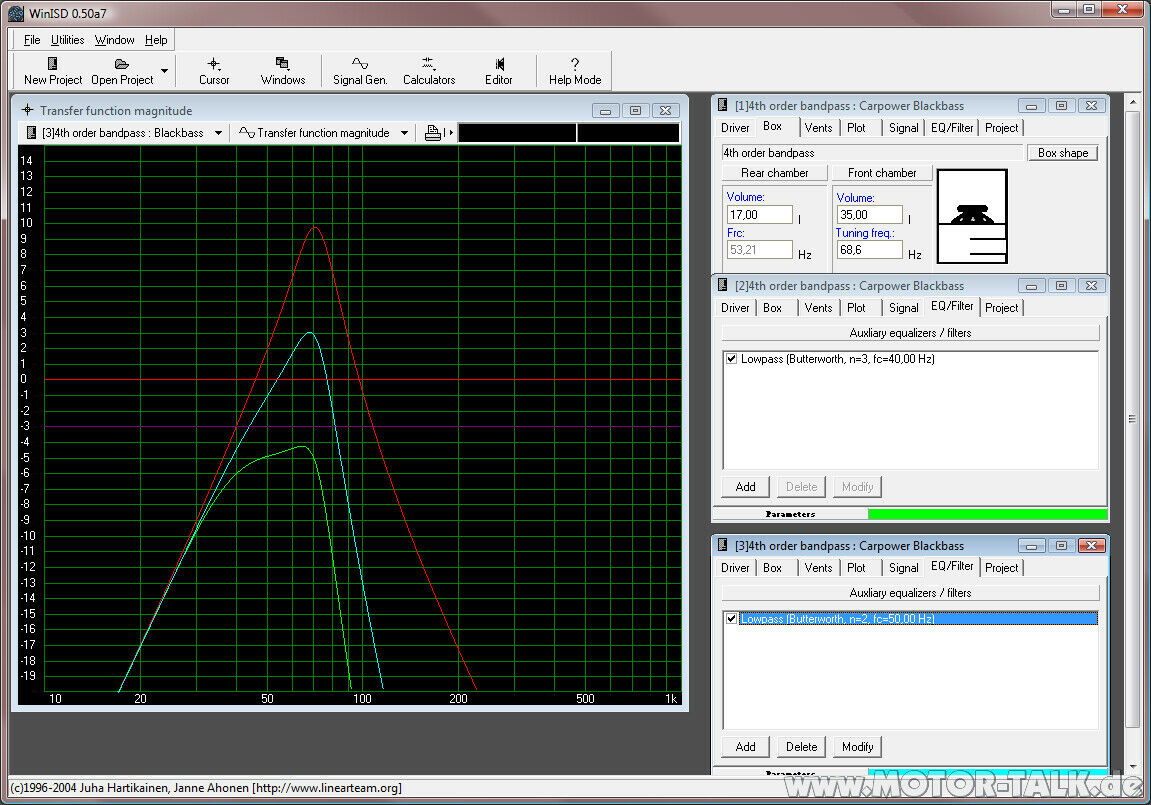Toggle the Lowpass n=3 fc=40 Hz filter checkbox
The image size is (1151, 805).
[x=731, y=359]
